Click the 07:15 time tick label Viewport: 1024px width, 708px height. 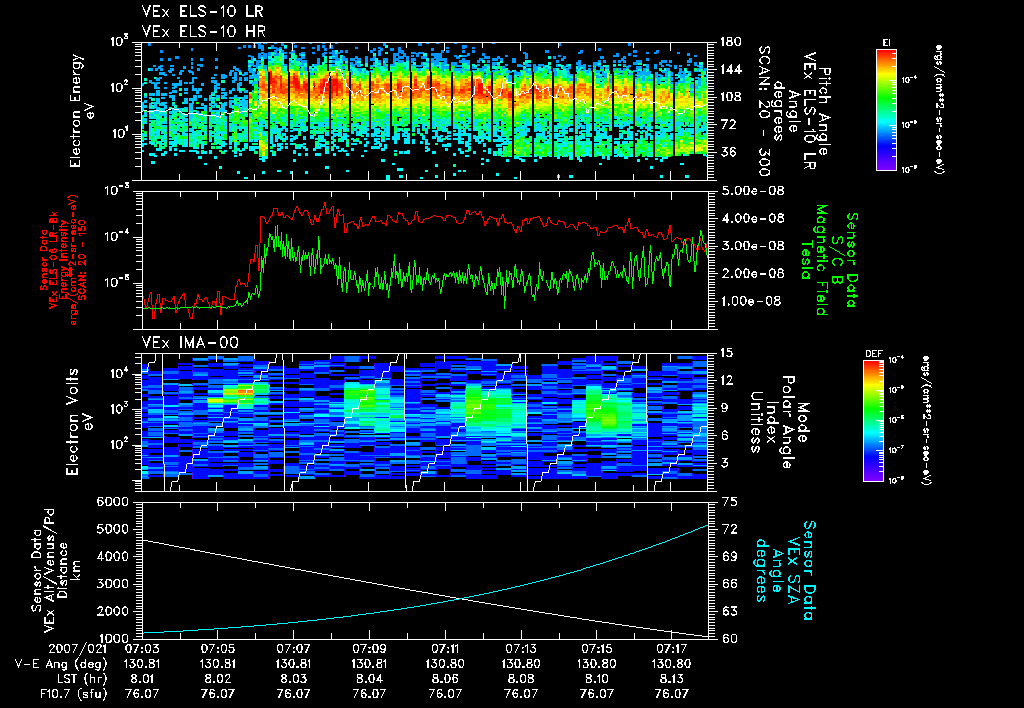coord(596,649)
